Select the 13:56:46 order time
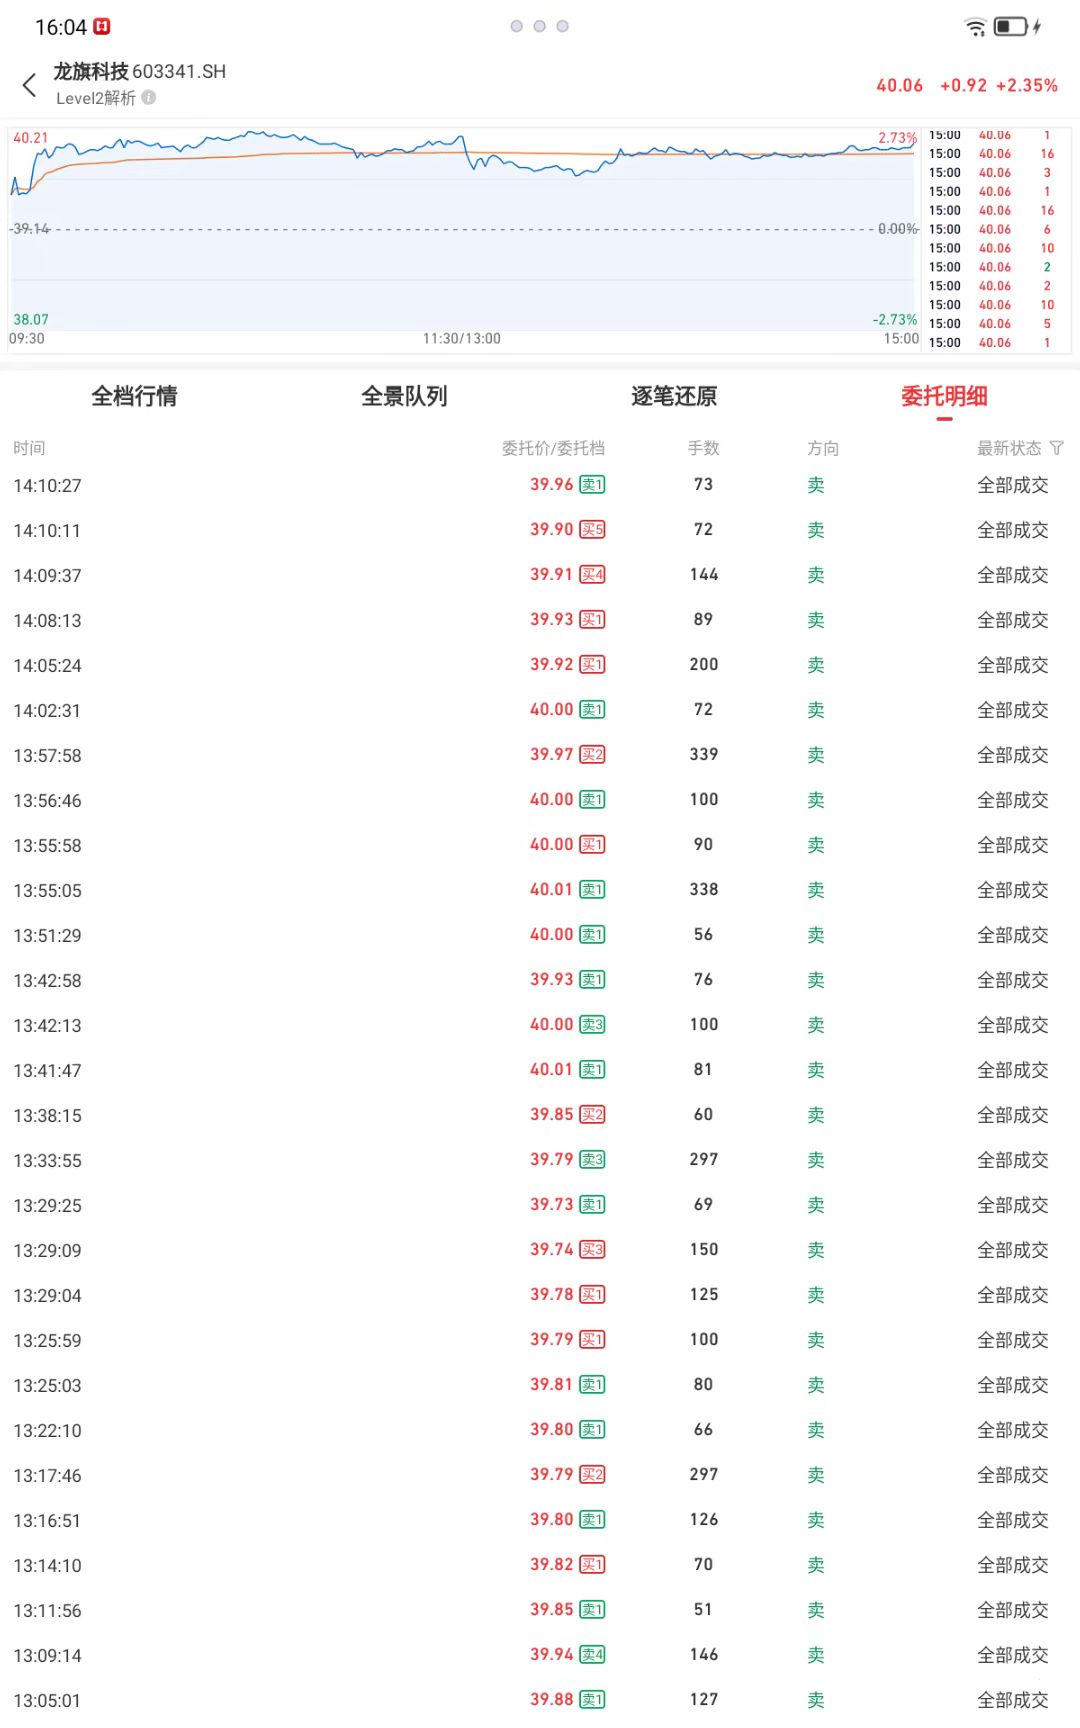This screenshot has width=1080, height=1728. pyautogui.click(x=47, y=801)
